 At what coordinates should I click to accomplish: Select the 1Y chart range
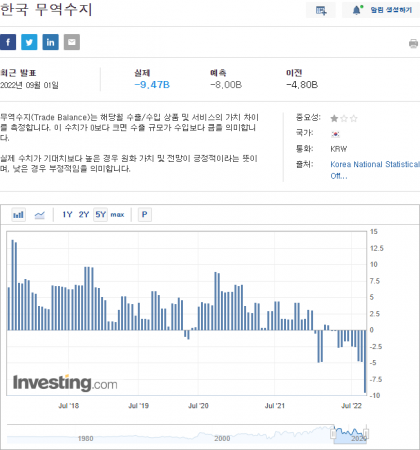pyautogui.click(x=67, y=214)
